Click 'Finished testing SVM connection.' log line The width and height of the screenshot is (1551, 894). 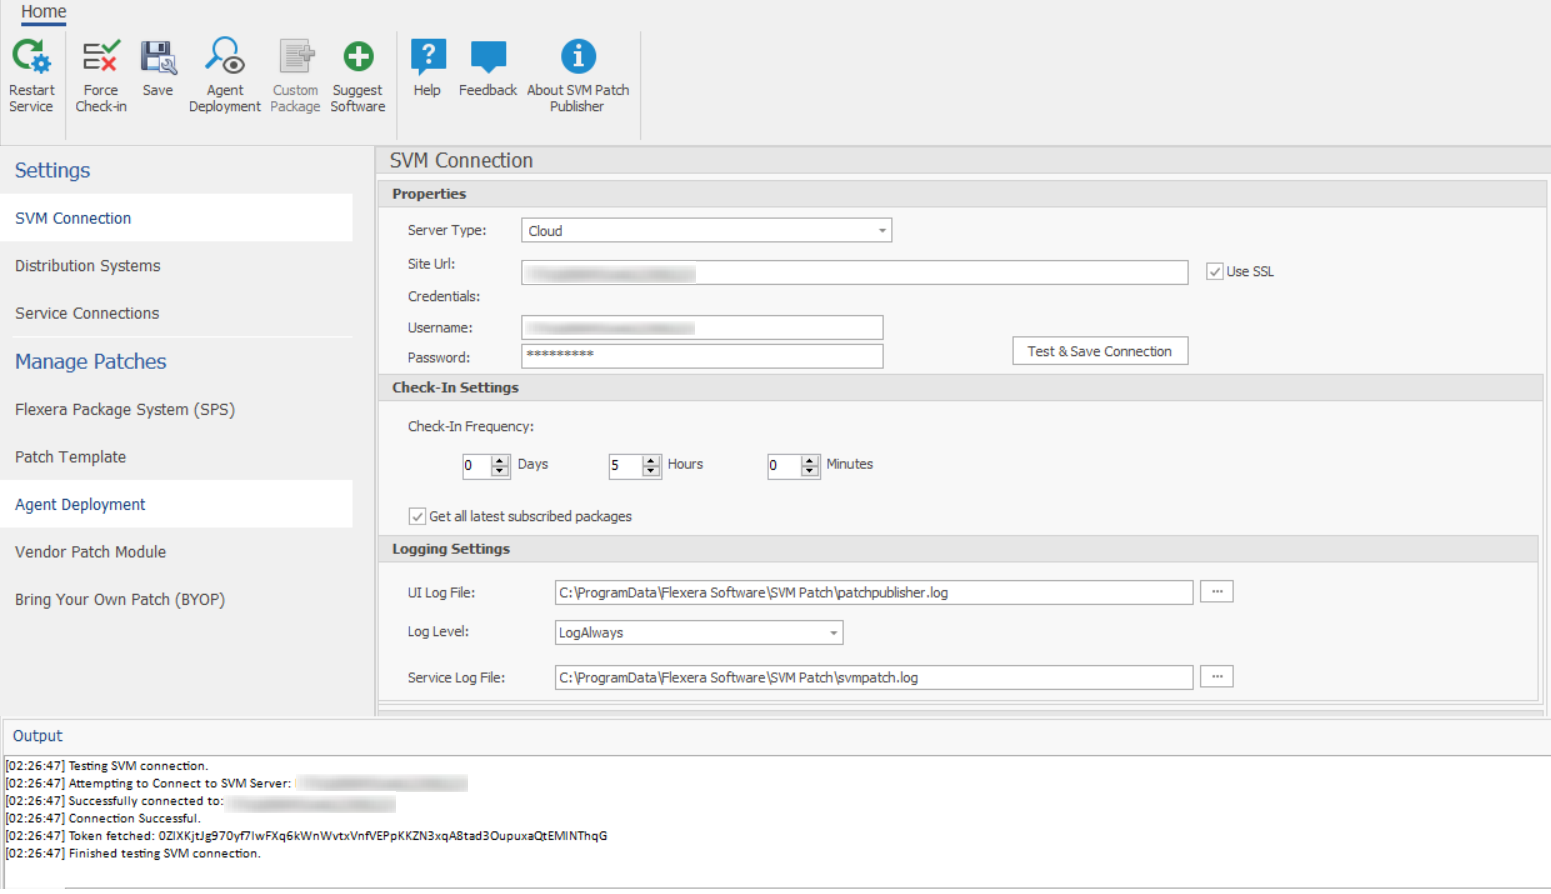133,853
